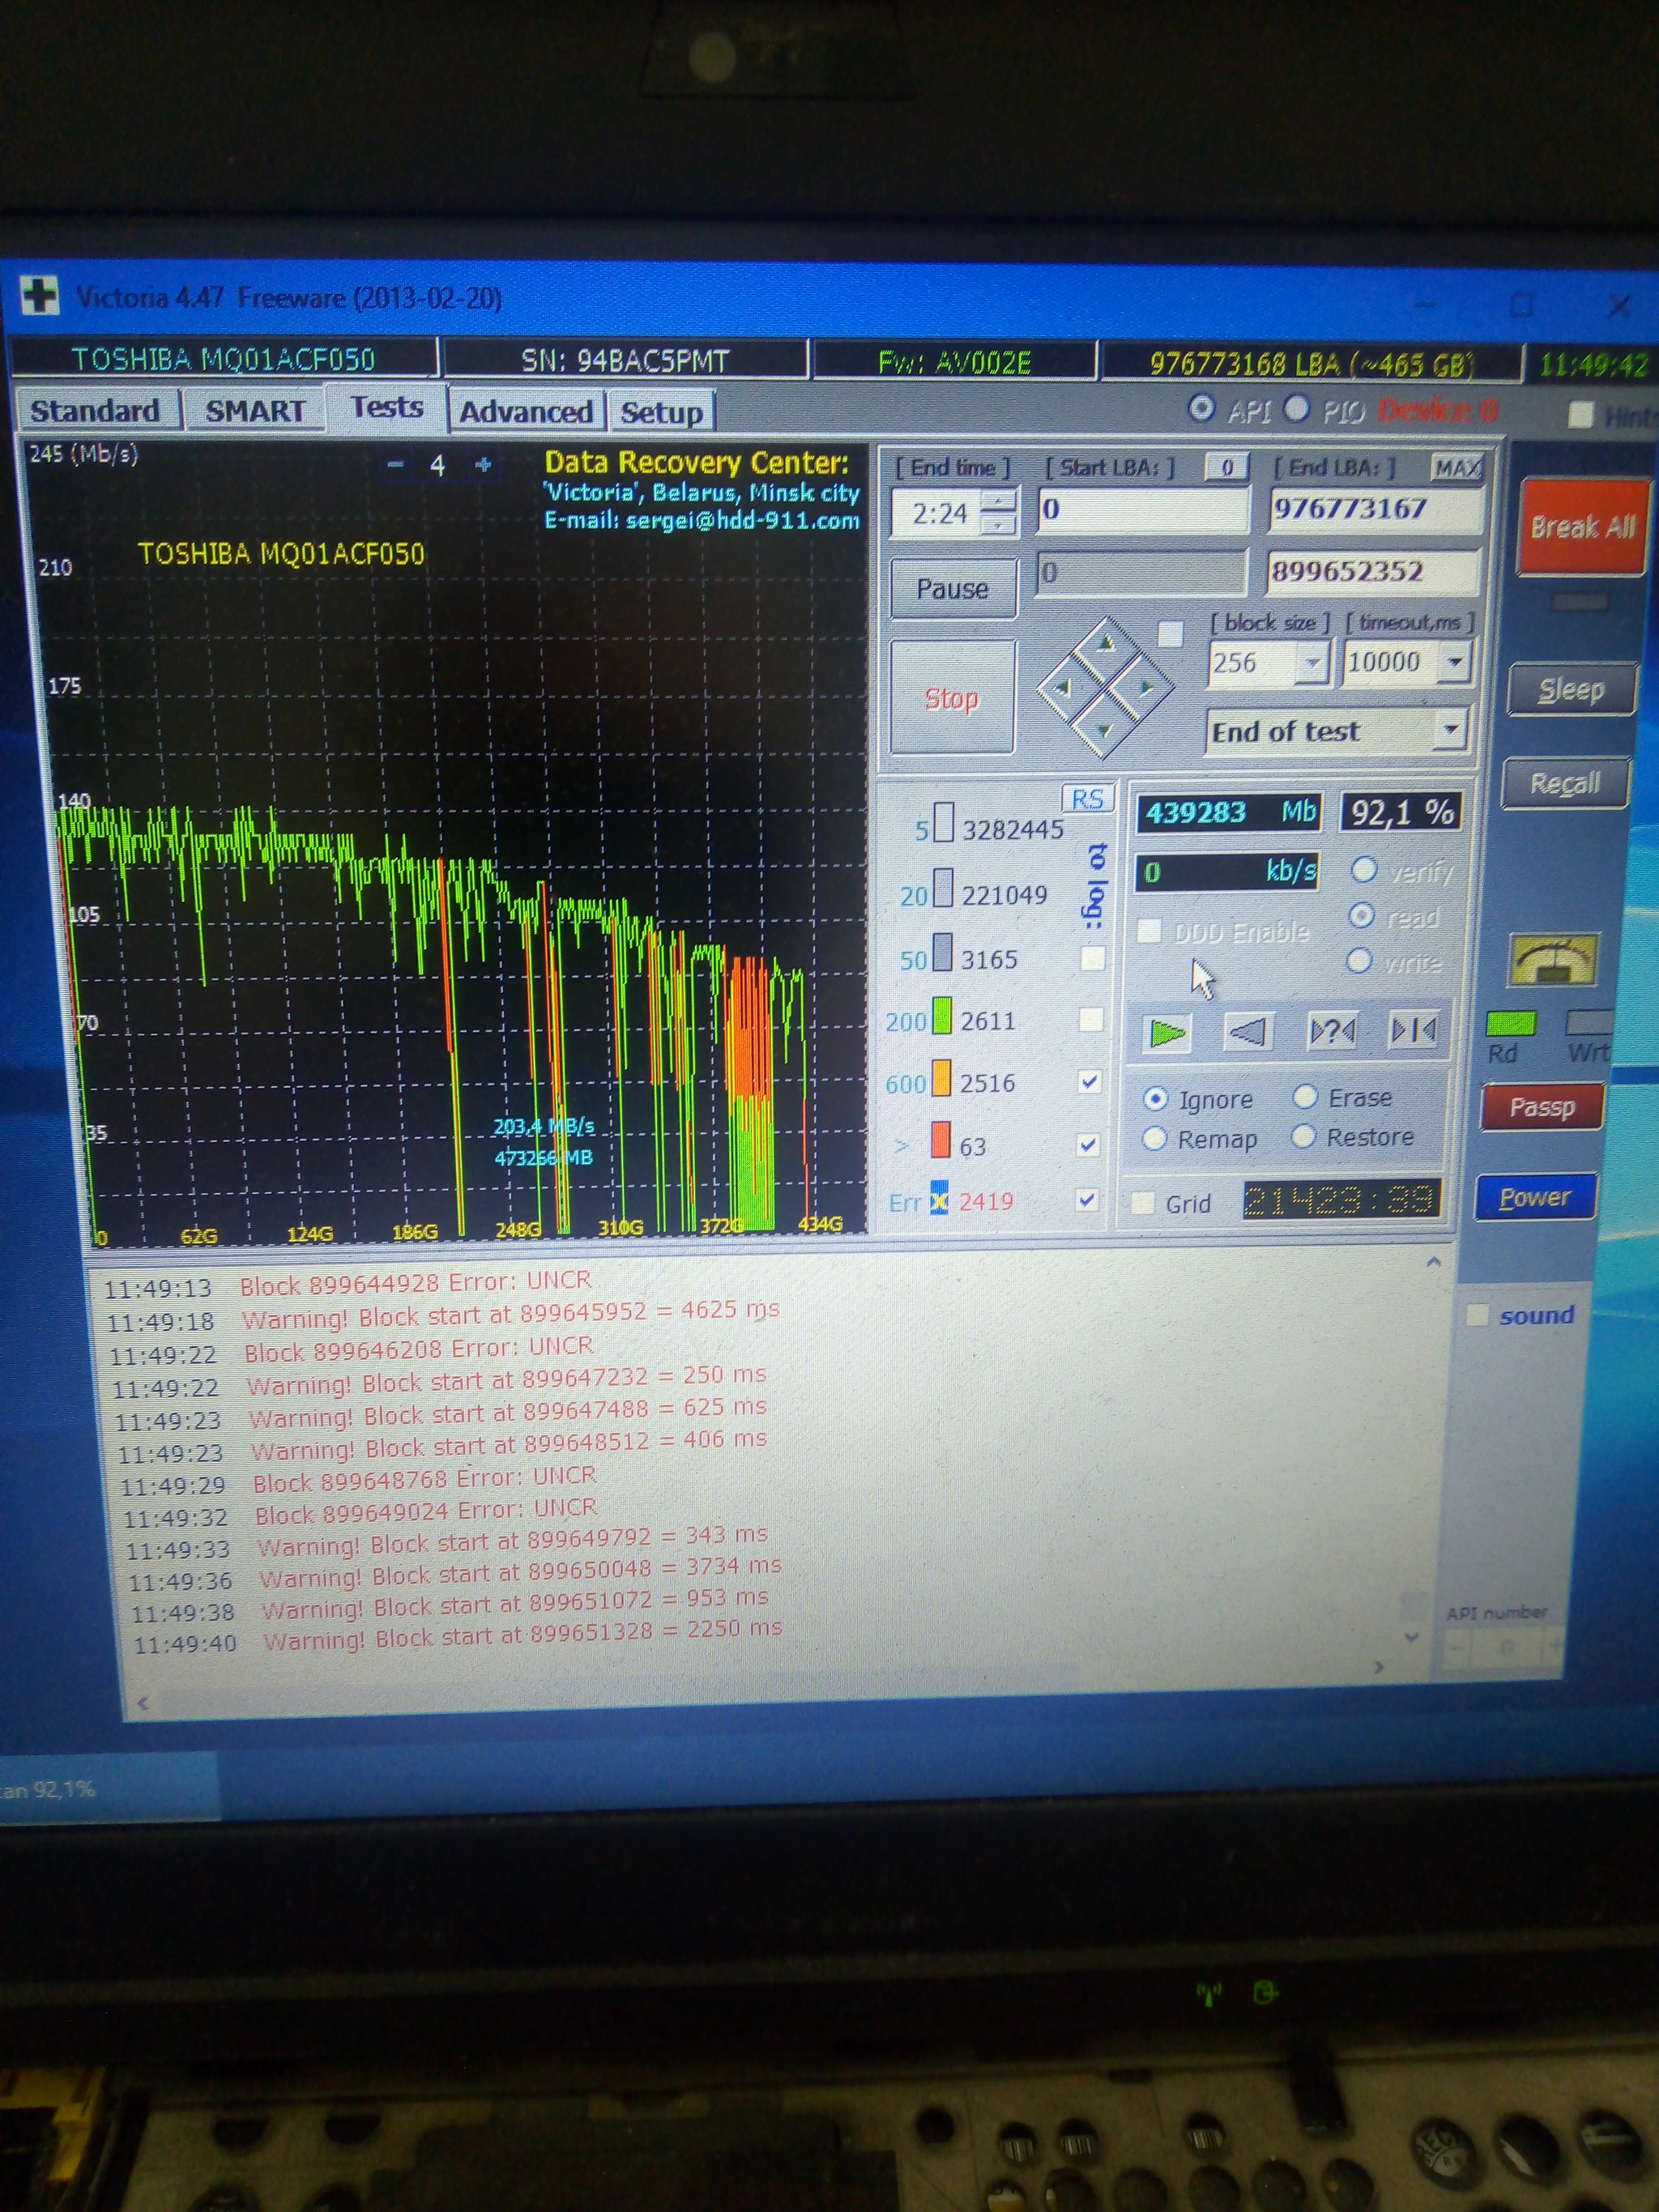Open the Advanced tab
The image size is (1659, 2212).
(x=526, y=412)
